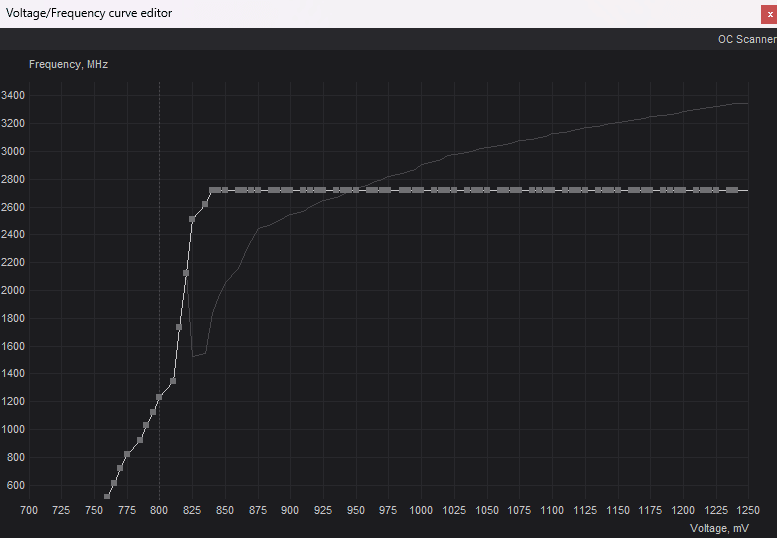777x538 pixels.
Task: Open the OC Scanner
Action: pos(747,39)
